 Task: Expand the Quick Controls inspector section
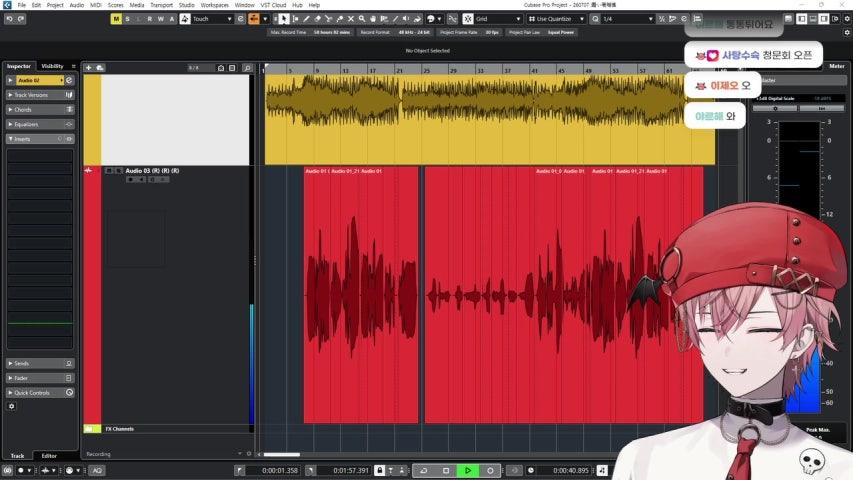pyautogui.click(x=40, y=392)
